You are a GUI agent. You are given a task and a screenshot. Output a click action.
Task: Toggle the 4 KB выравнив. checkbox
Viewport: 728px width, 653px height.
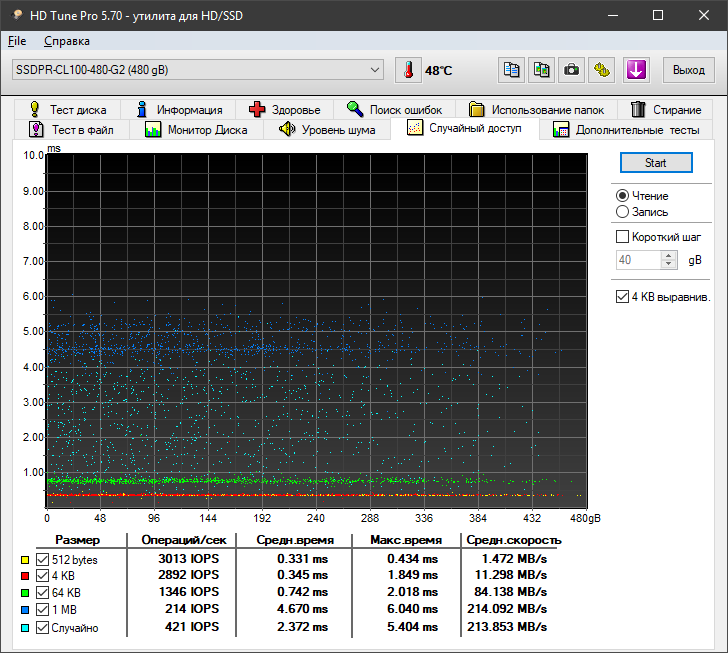click(622, 296)
